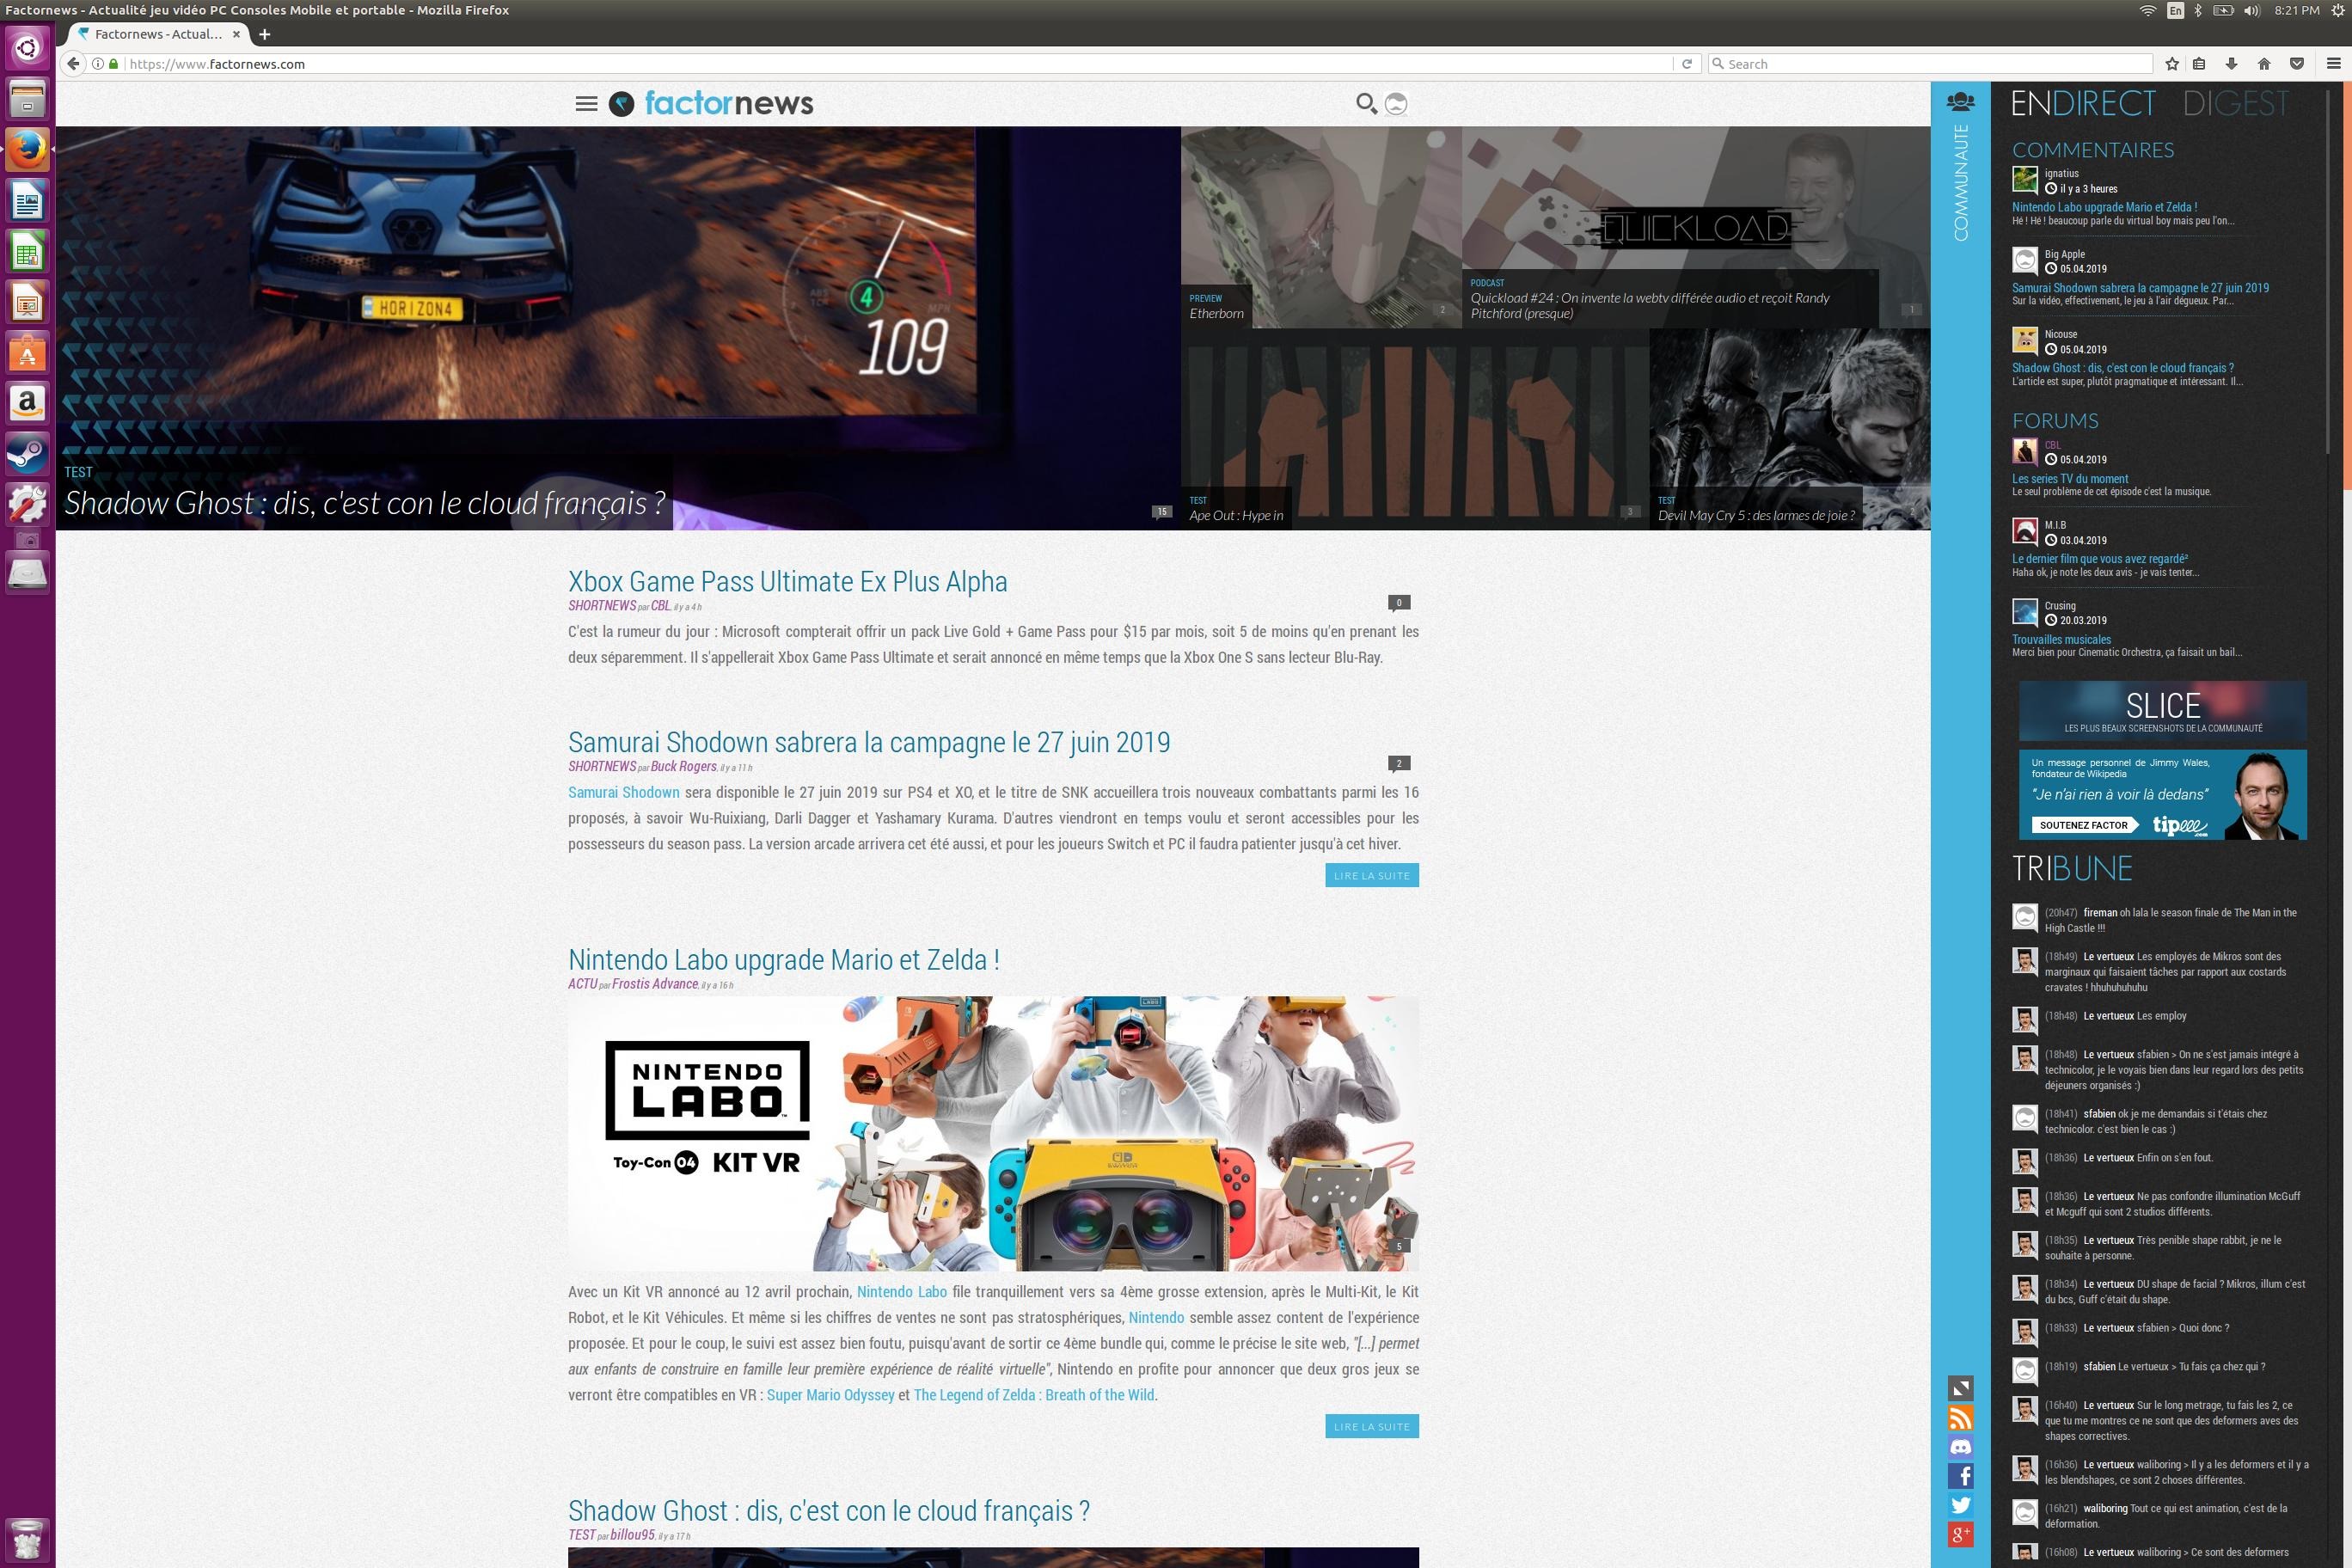Open the Ape Out : Hype in test tile
Screen dimensions: 2352x1568
tap(1415, 429)
